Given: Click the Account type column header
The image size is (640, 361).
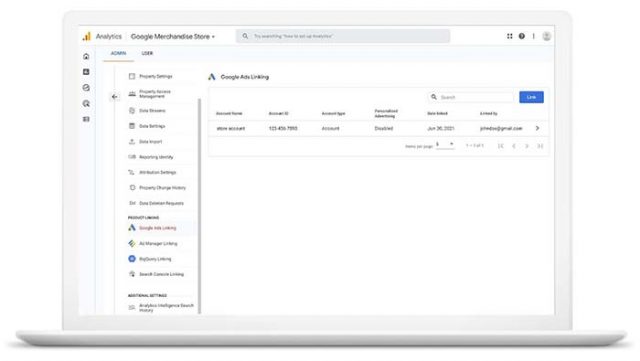Looking at the screenshot, I should (333, 114).
